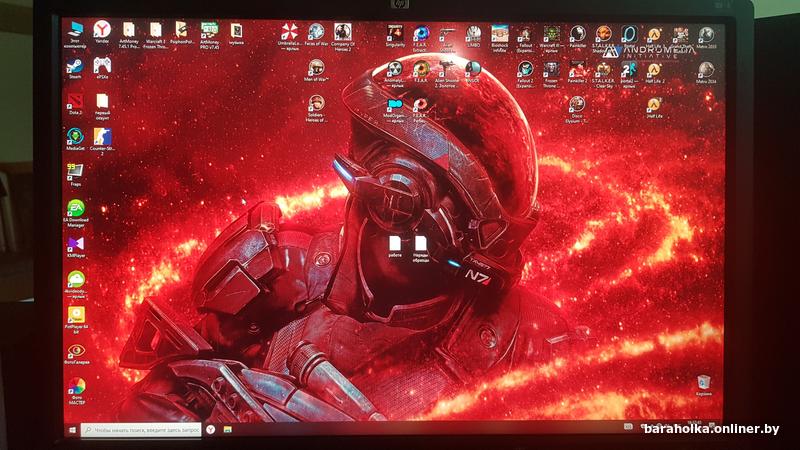Launch the Portal shortcut

point(629,37)
